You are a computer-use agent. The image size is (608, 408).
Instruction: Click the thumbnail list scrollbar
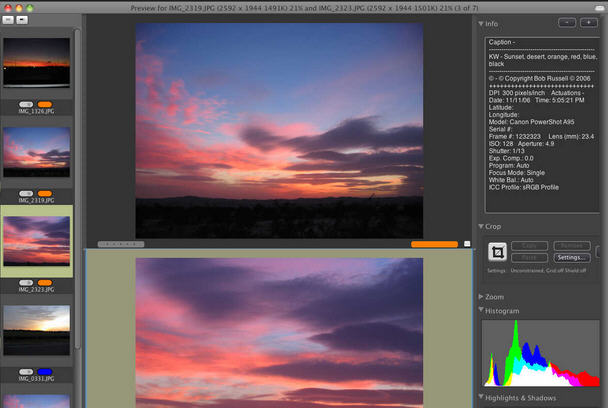pyautogui.click(x=77, y=188)
